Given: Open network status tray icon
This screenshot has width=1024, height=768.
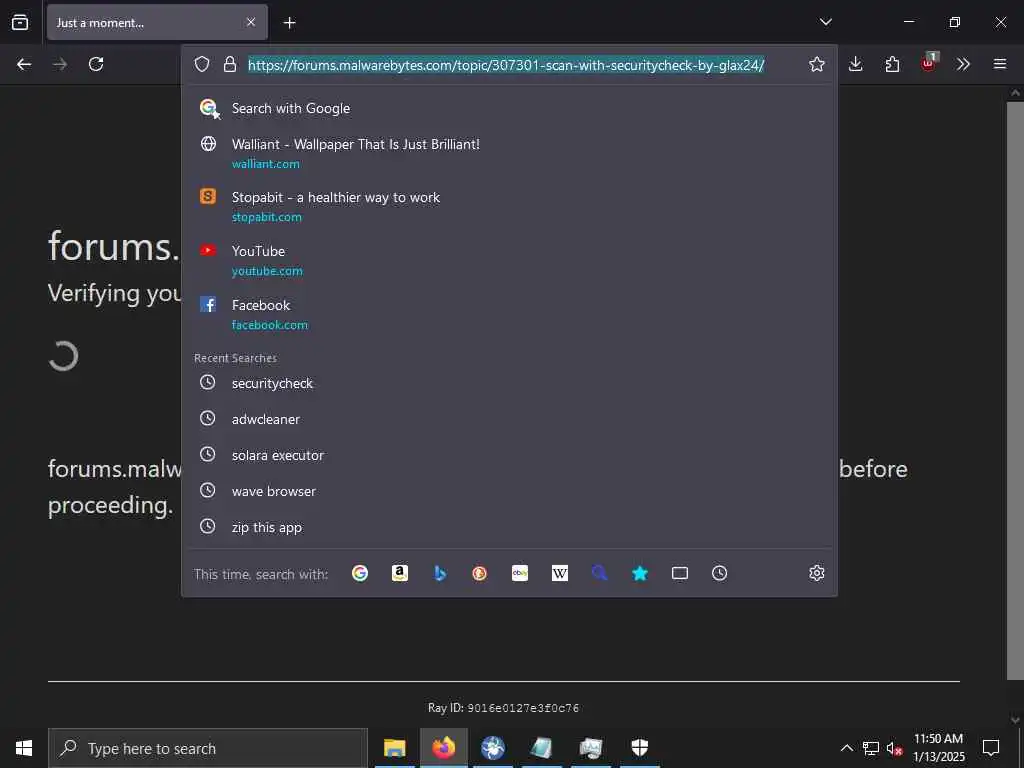Looking at the screenshot, I should pos(871,748).
